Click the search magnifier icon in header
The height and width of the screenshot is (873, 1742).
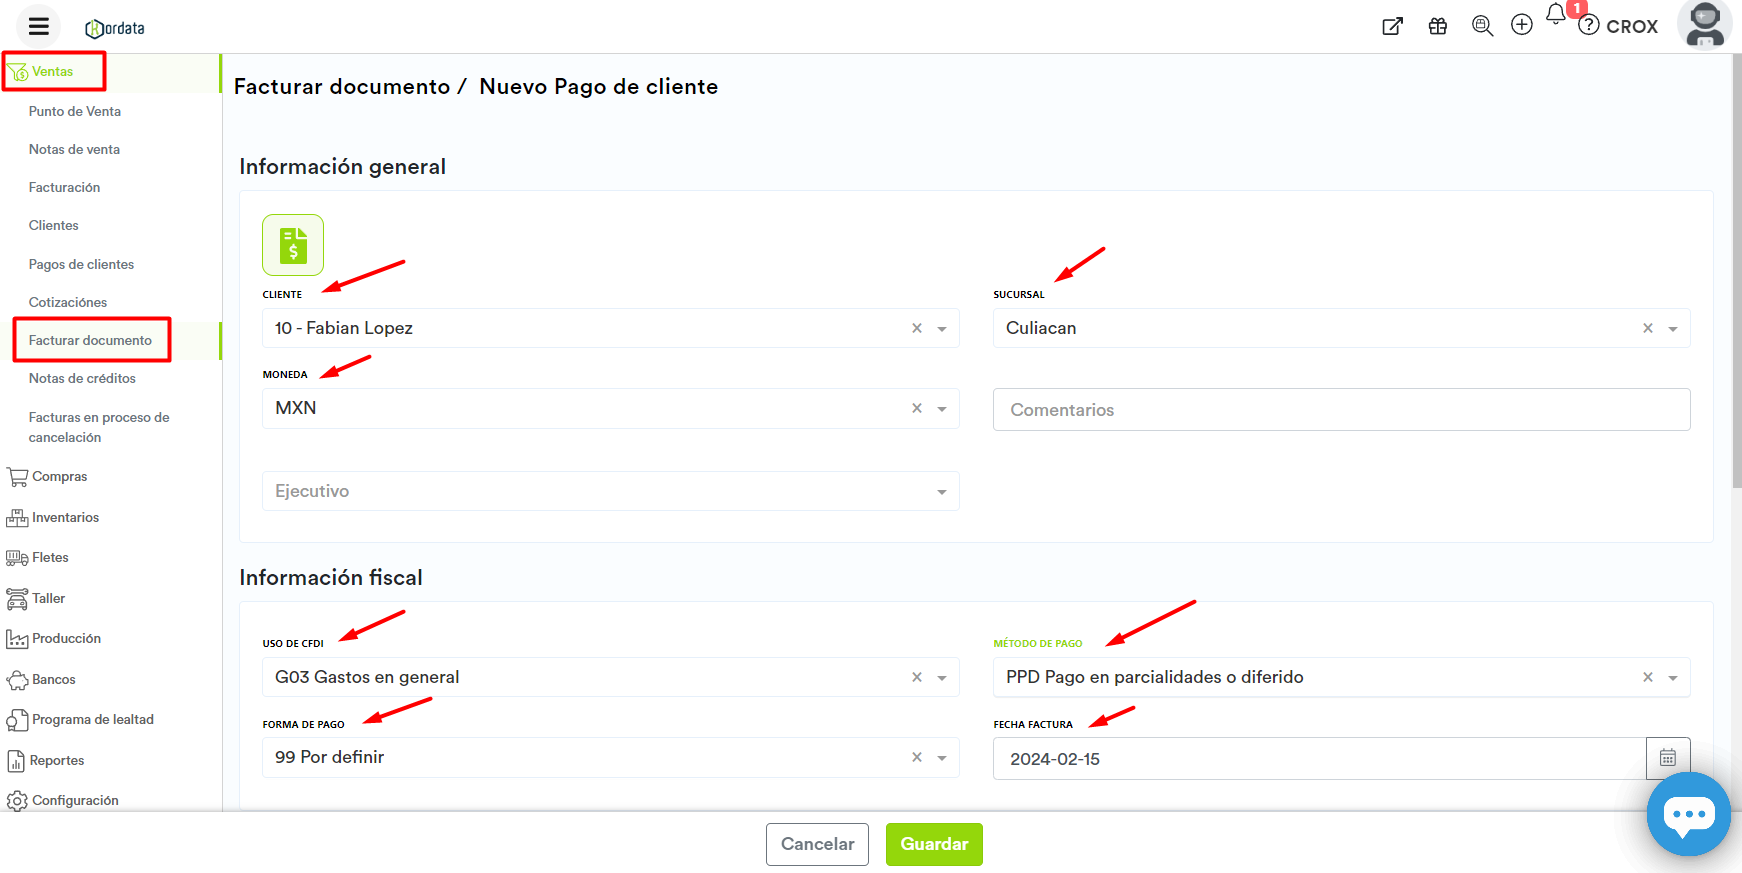(x=1482, y=26)
